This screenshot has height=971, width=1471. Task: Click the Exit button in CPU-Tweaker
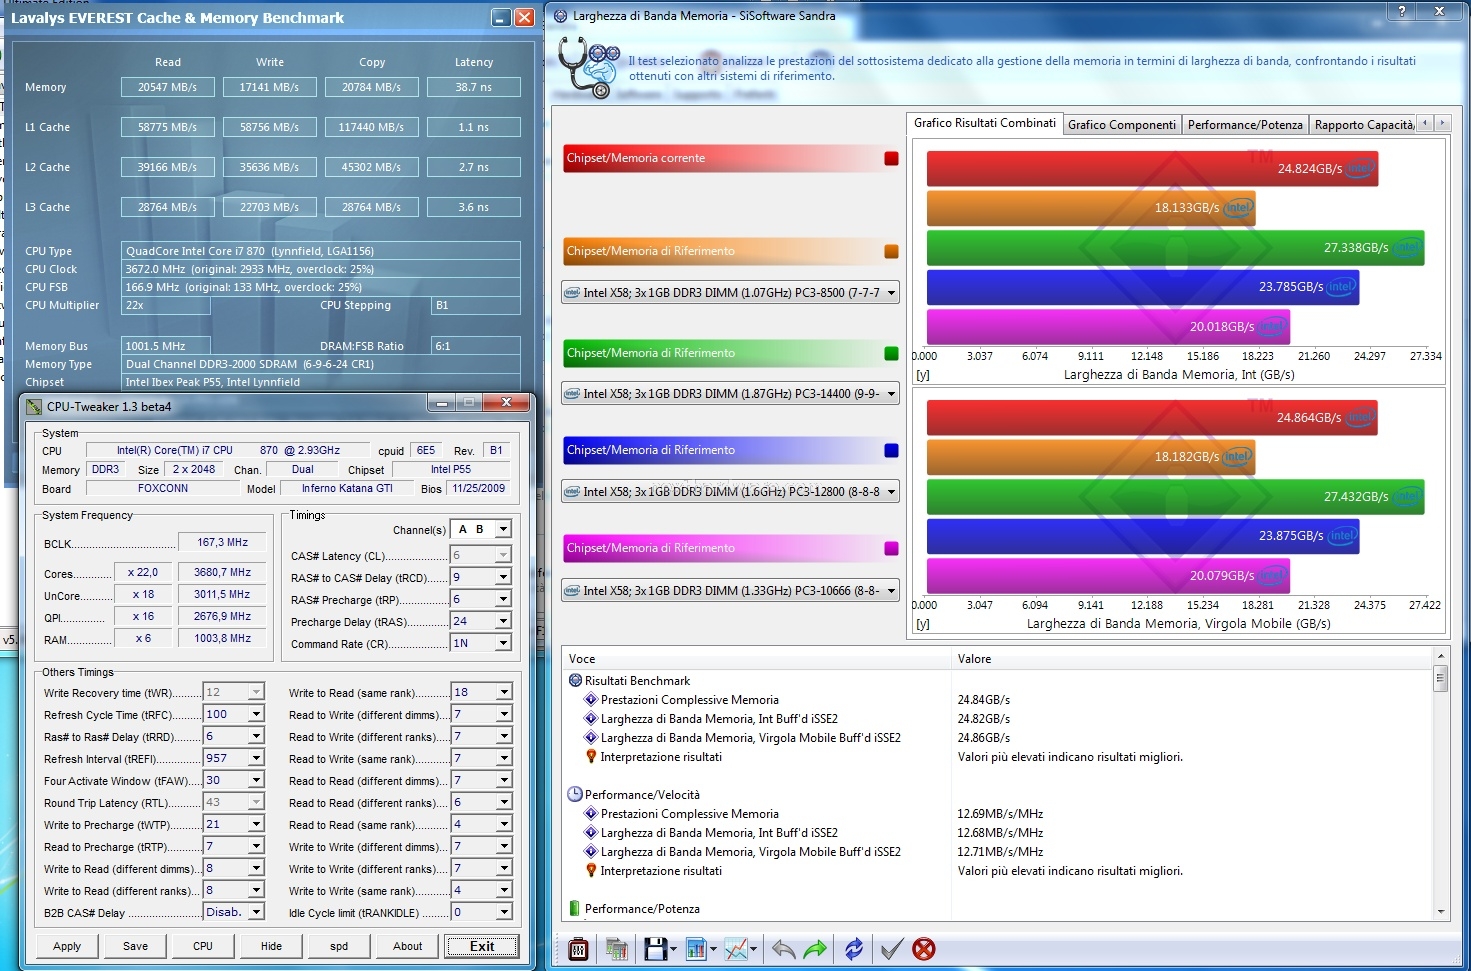[482, 946]
